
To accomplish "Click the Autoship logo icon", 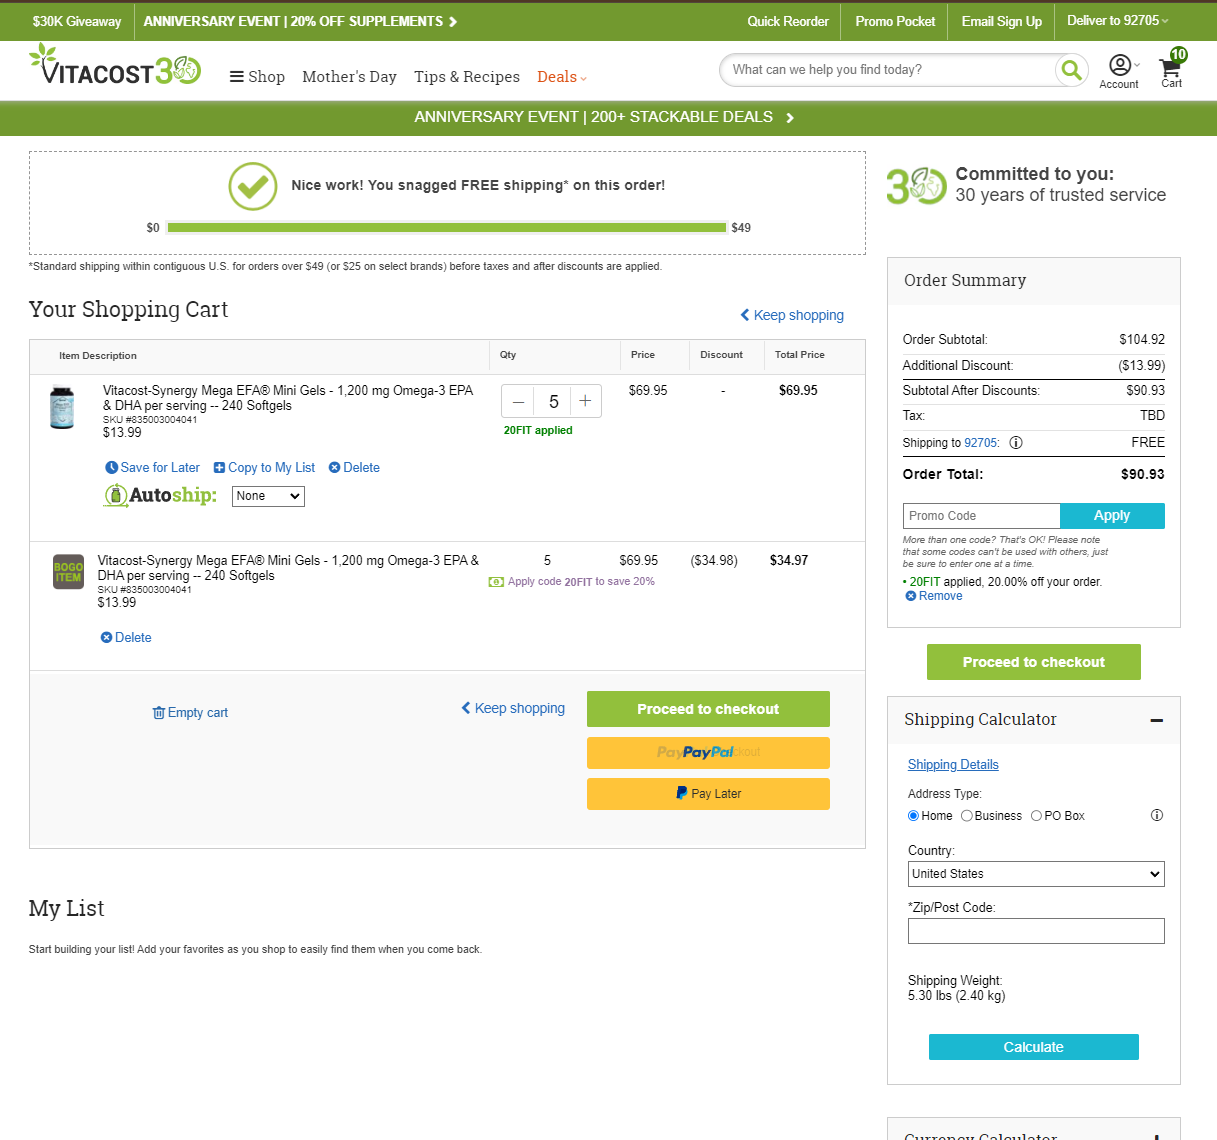I will (x=160, y=495).
